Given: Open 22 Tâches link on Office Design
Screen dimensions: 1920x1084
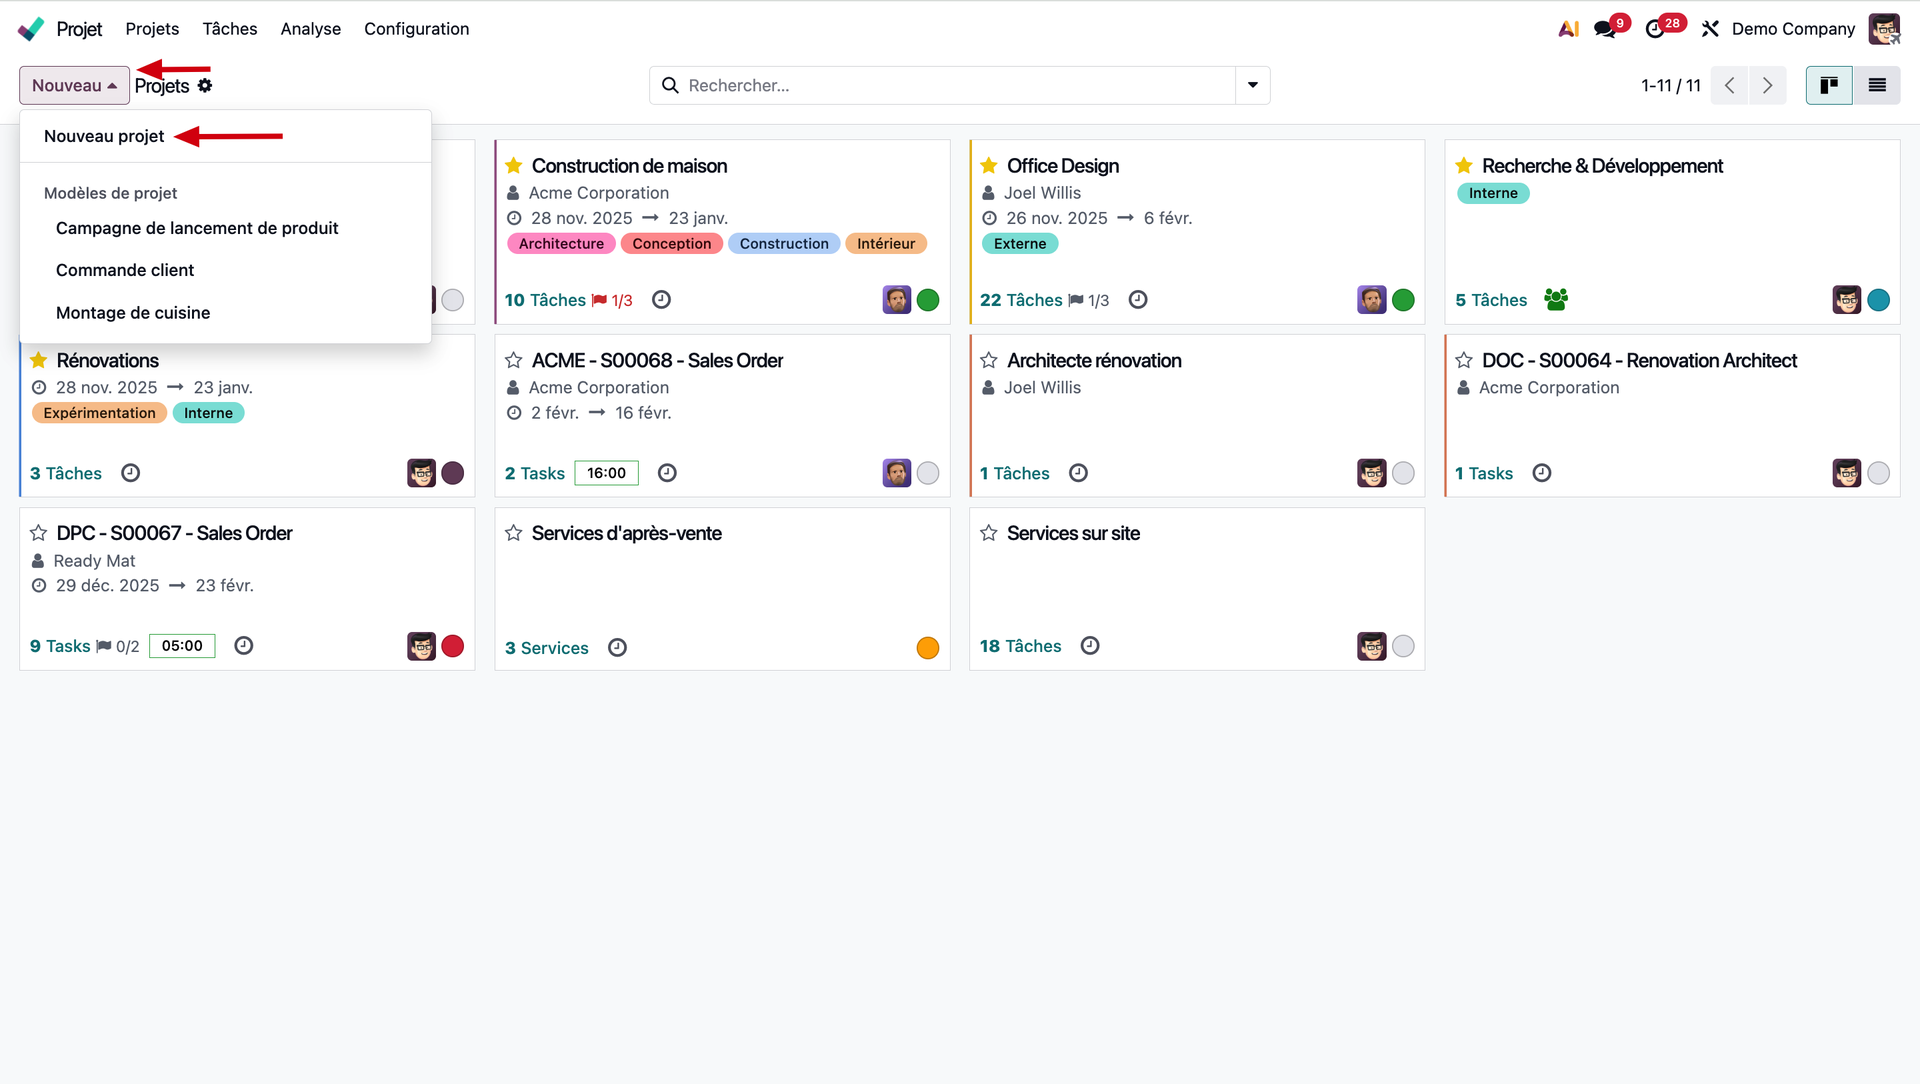Looking at the screenshot, I should pos(1020,300).
